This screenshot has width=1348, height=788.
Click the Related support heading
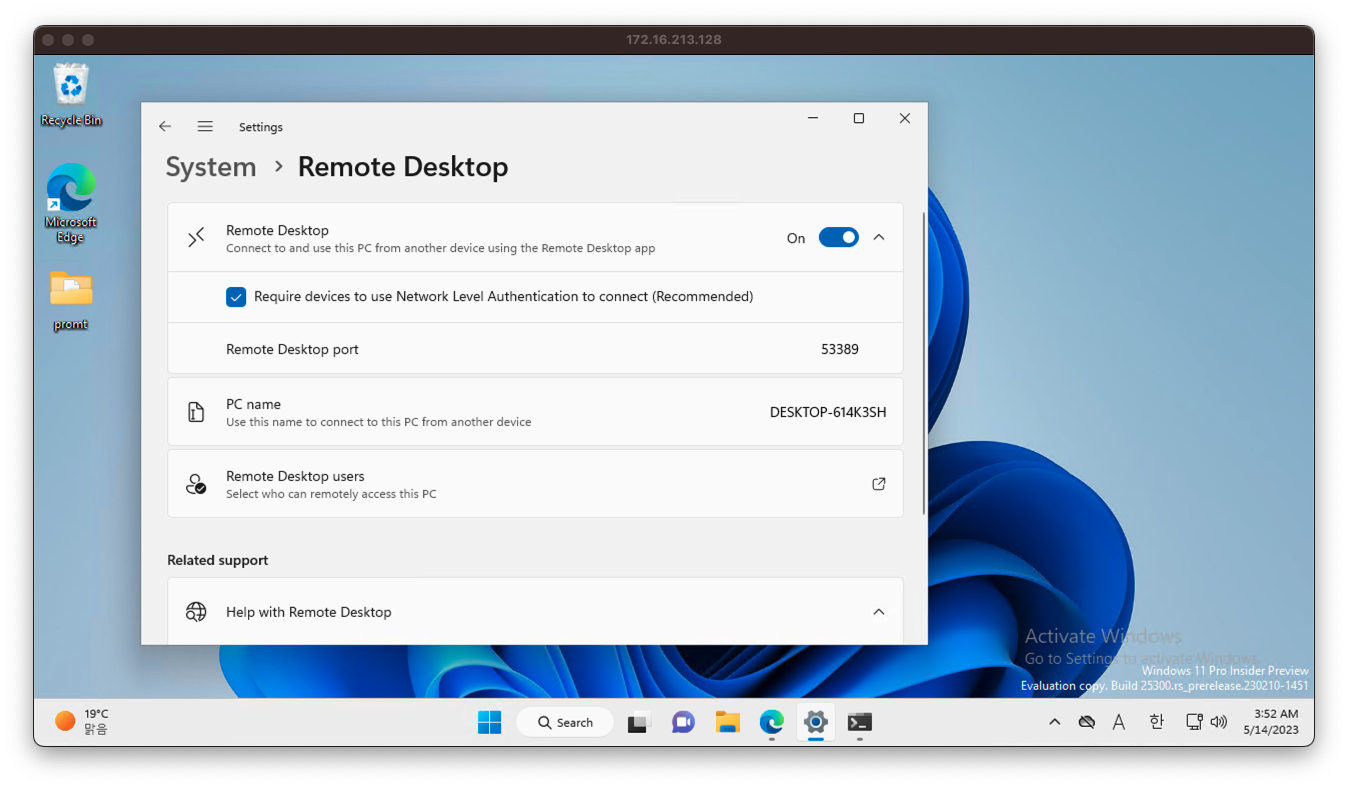pyautogui.click(x=218, y=560)
